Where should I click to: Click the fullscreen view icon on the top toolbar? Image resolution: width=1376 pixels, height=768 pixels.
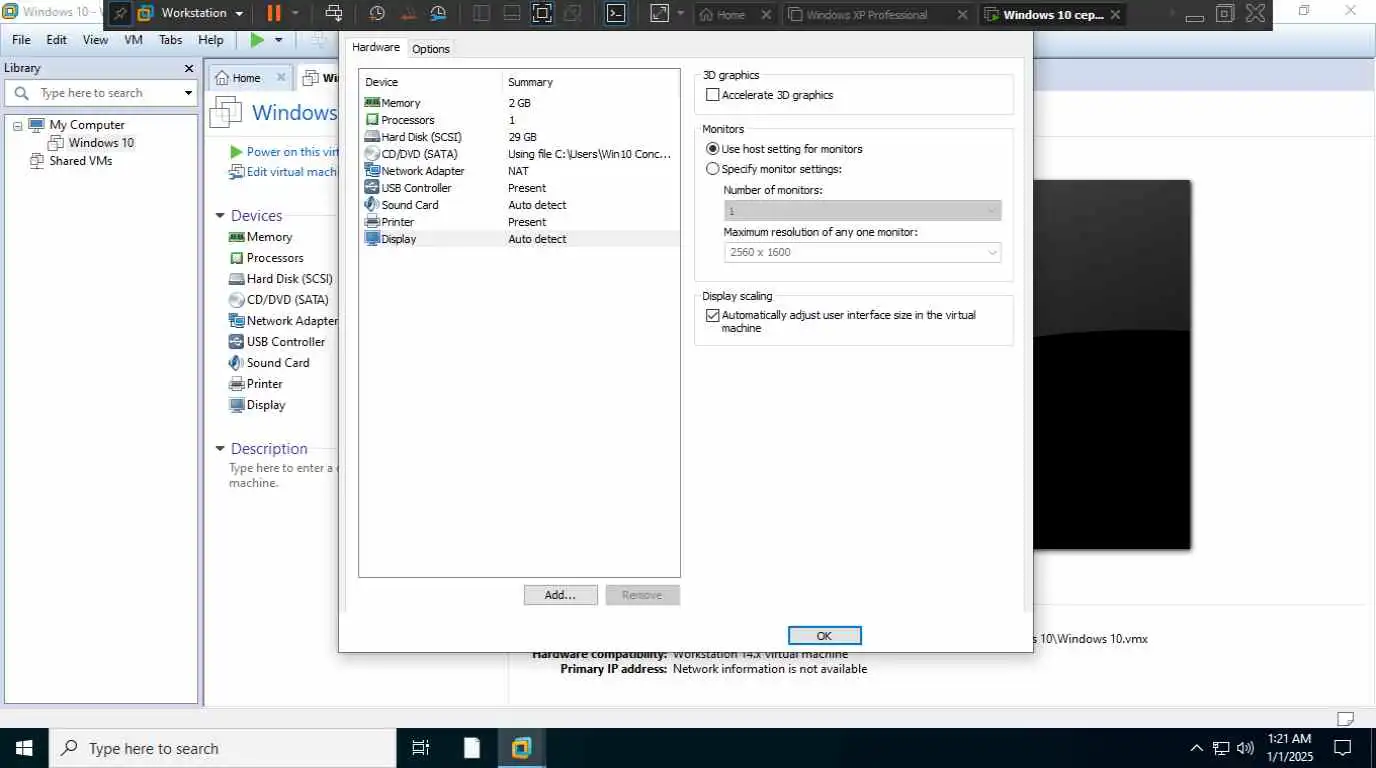coord(541,14)
